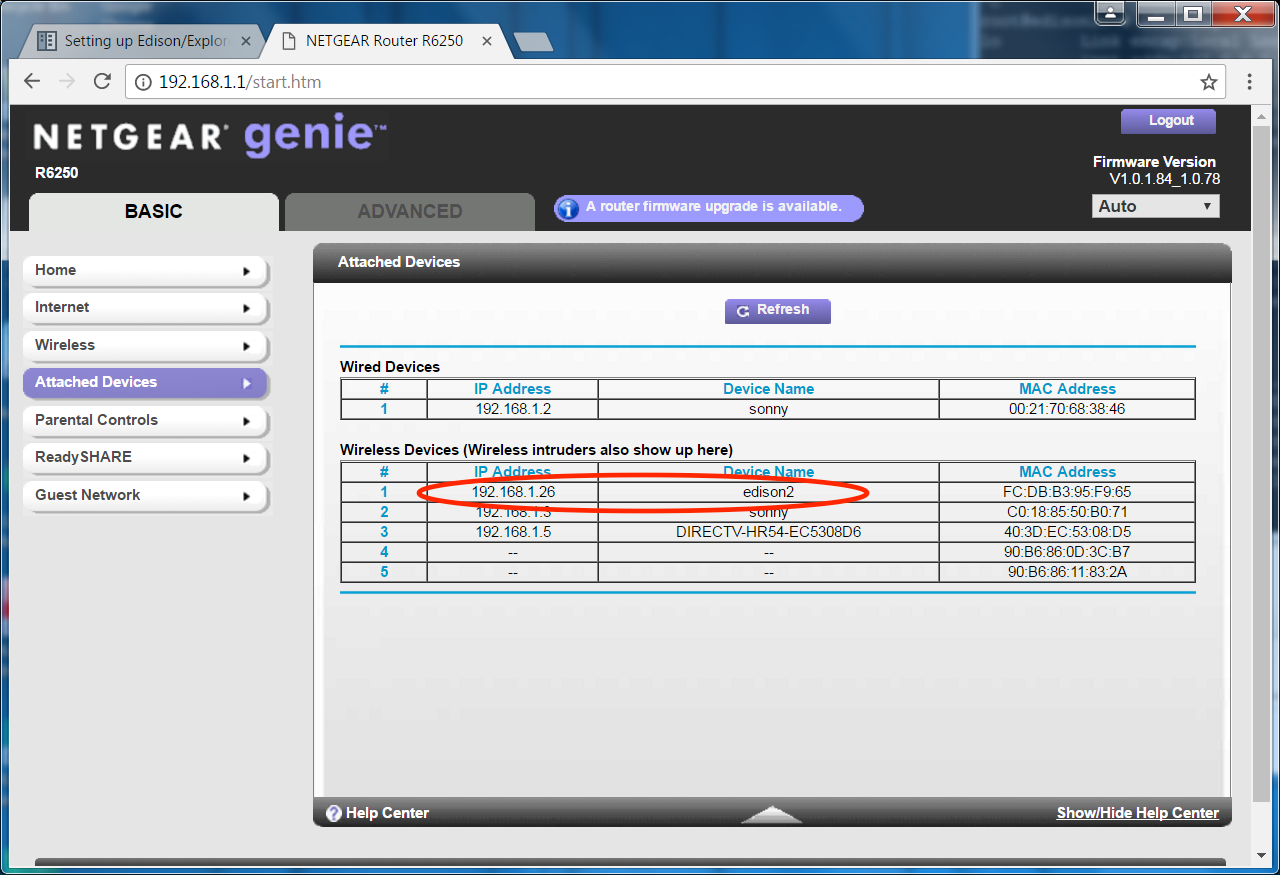Image resolution: width=1280 pixels, height=875 pixels.
Task: Click the info icon on the firmware upgrade notice
Action: 567,208
